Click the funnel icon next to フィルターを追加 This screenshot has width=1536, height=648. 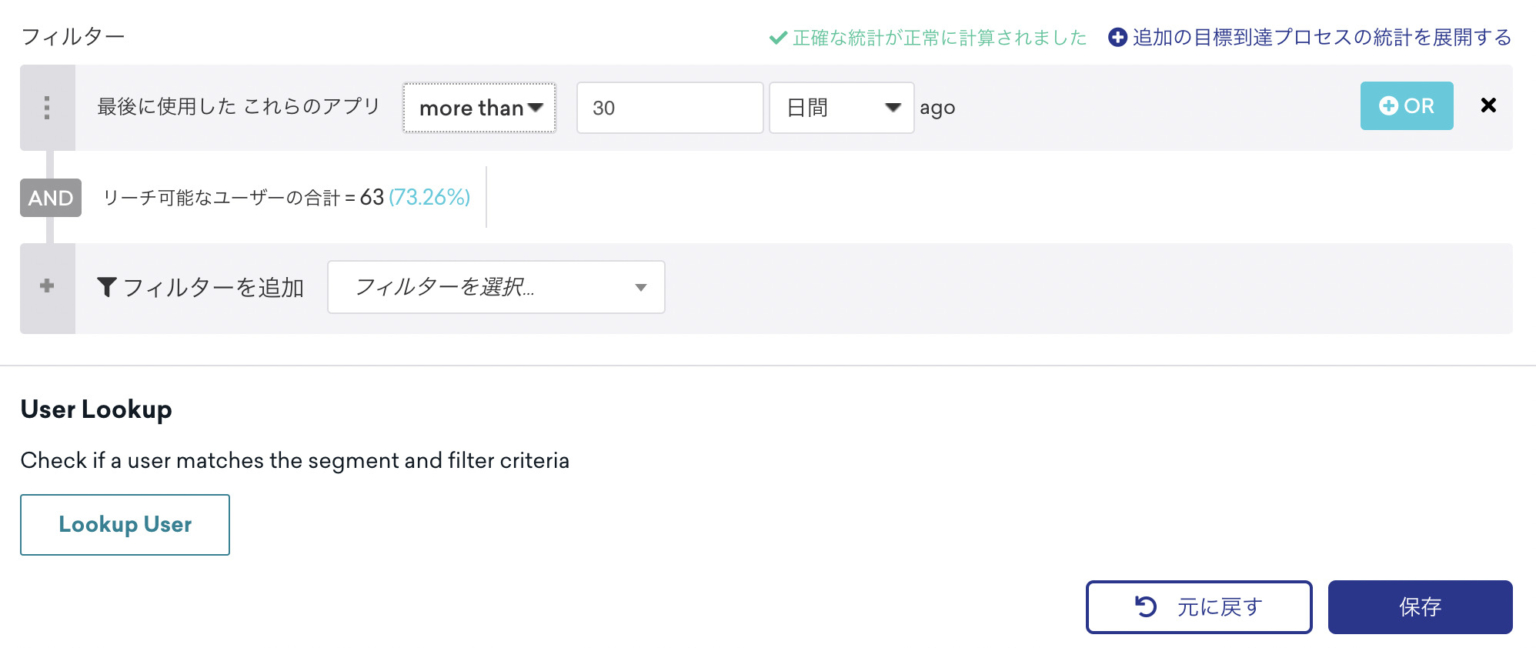[107, 287]
